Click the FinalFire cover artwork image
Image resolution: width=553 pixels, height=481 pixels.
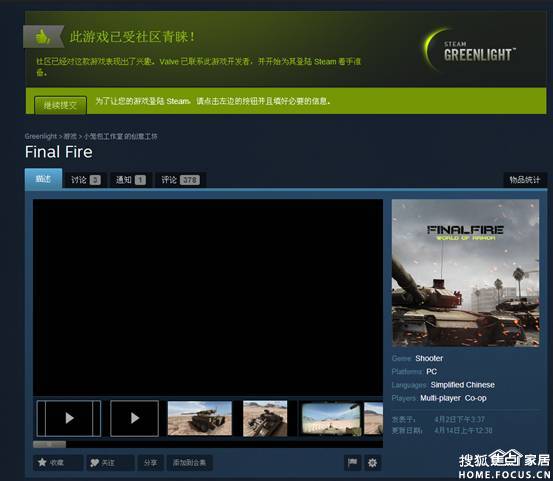465,273
